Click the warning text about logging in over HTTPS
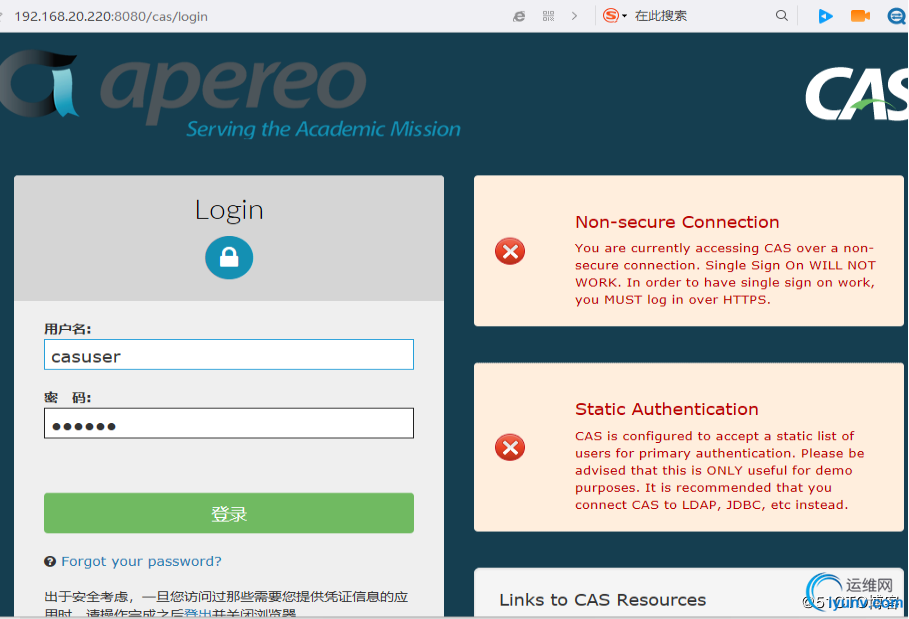This screenshot has height=619, width=909. (x=725, y=274)
